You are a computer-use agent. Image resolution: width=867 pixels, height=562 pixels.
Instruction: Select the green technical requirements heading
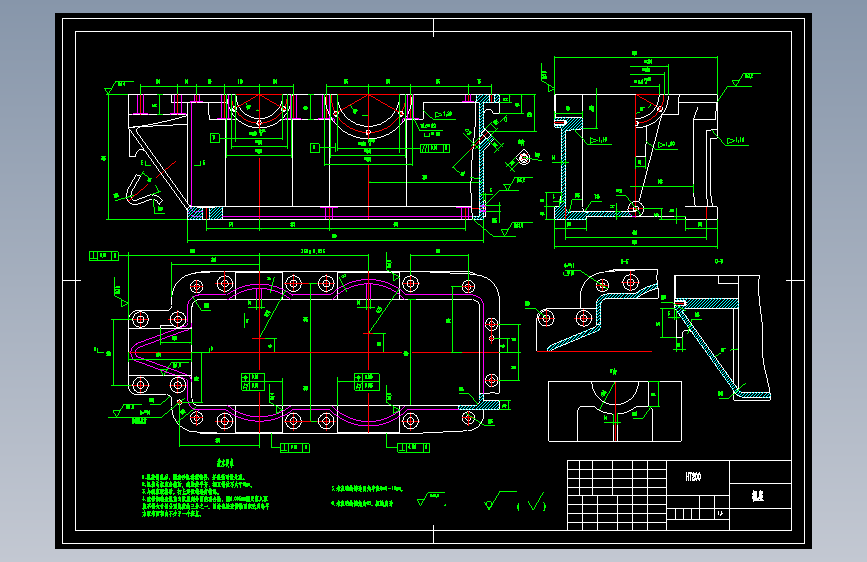(x=224, y=462)
